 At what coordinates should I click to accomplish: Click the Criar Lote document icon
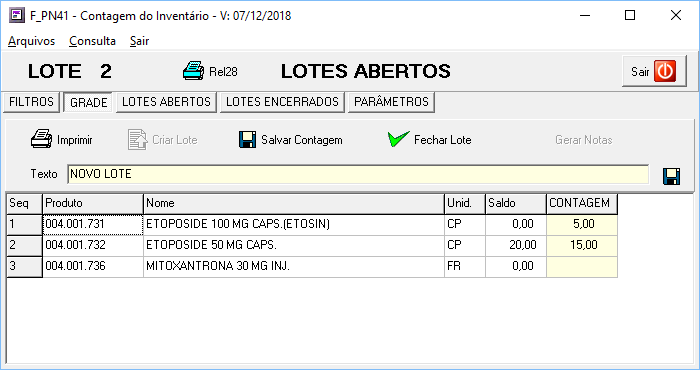(138, 140)
